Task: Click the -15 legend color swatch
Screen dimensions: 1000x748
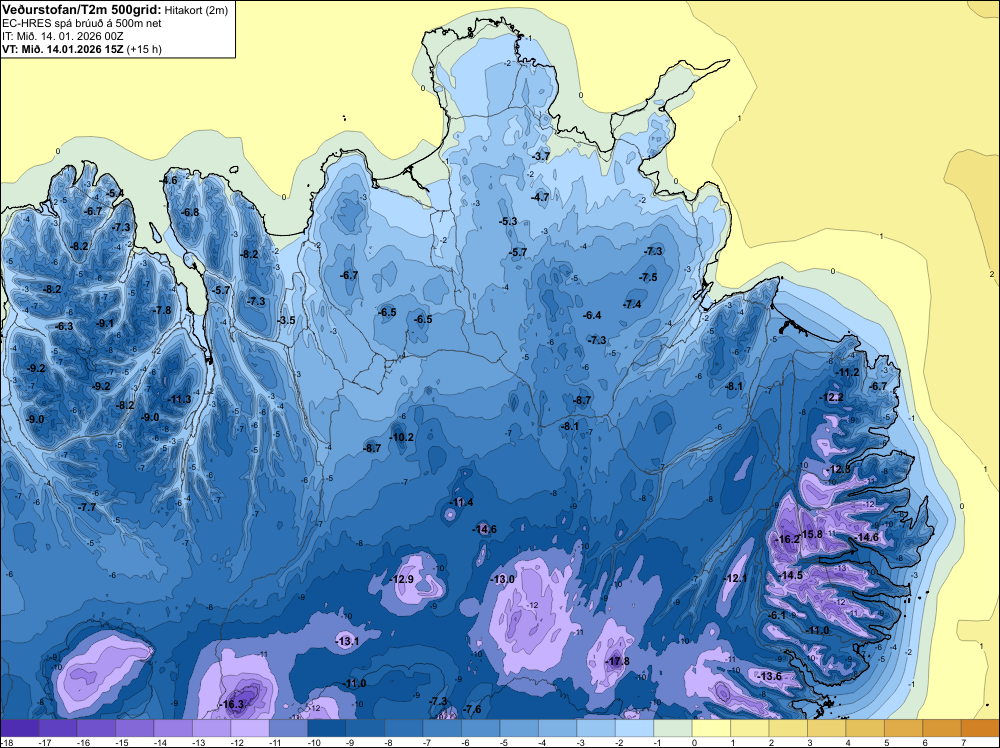Action: (135, 728)
